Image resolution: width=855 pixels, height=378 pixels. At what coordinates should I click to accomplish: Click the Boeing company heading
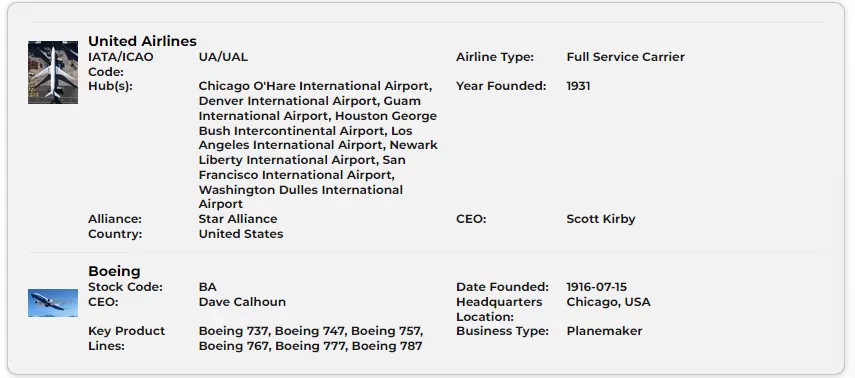tap(115, 272)
